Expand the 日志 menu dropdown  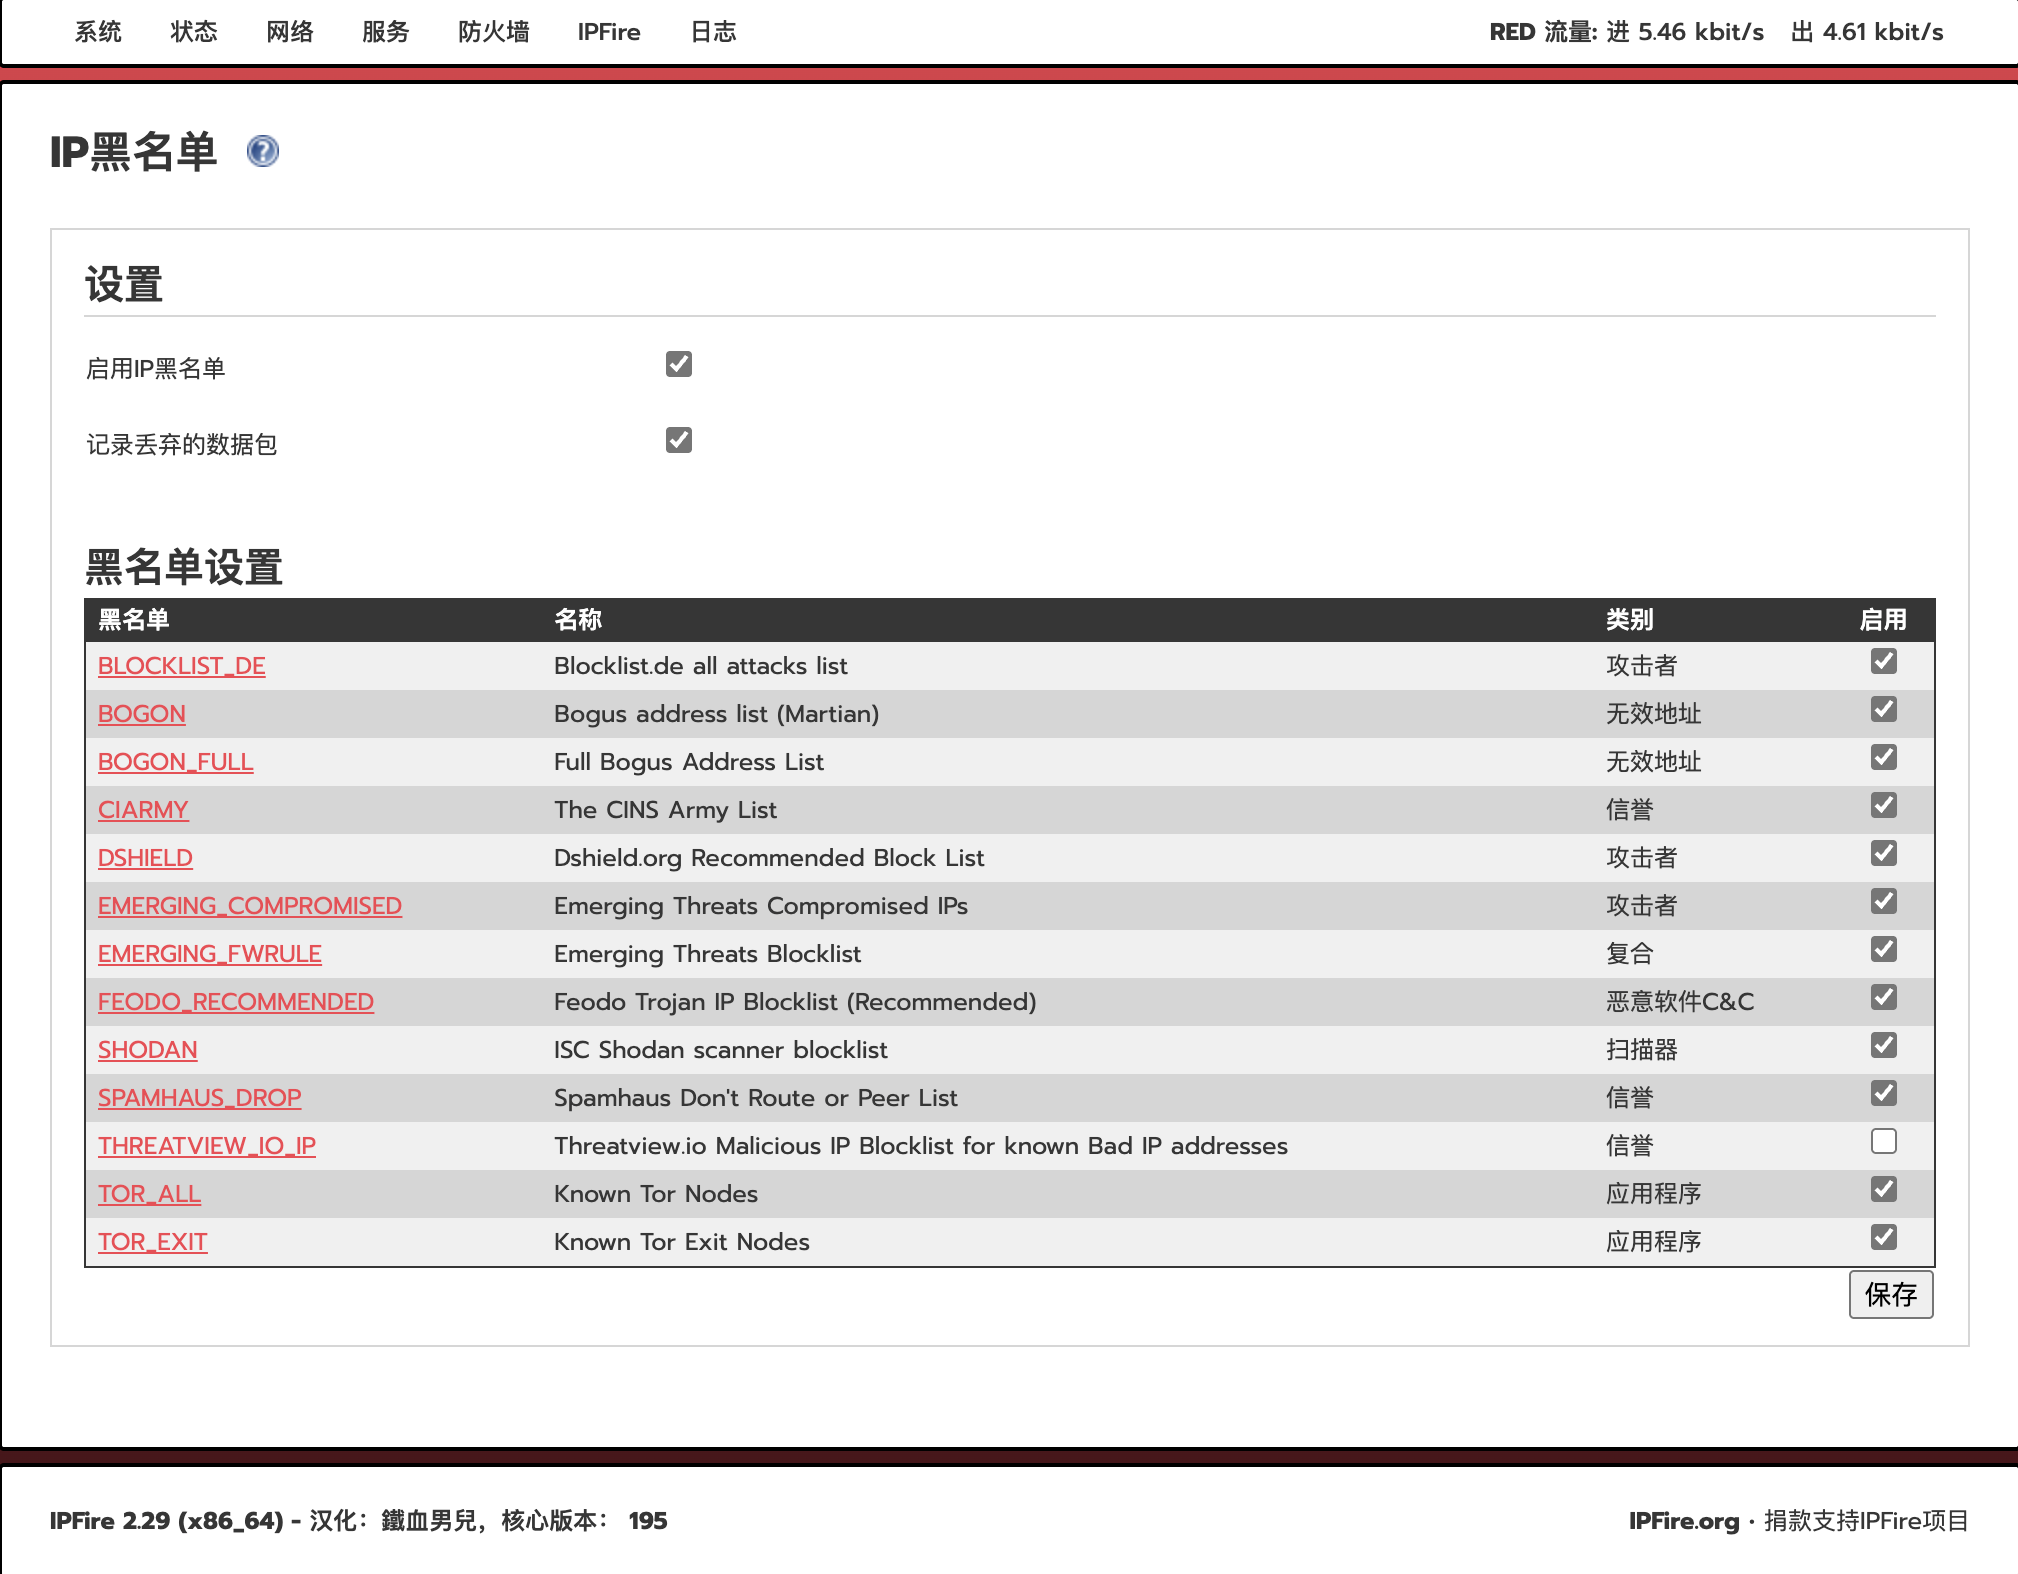click(x=713, y=32)
